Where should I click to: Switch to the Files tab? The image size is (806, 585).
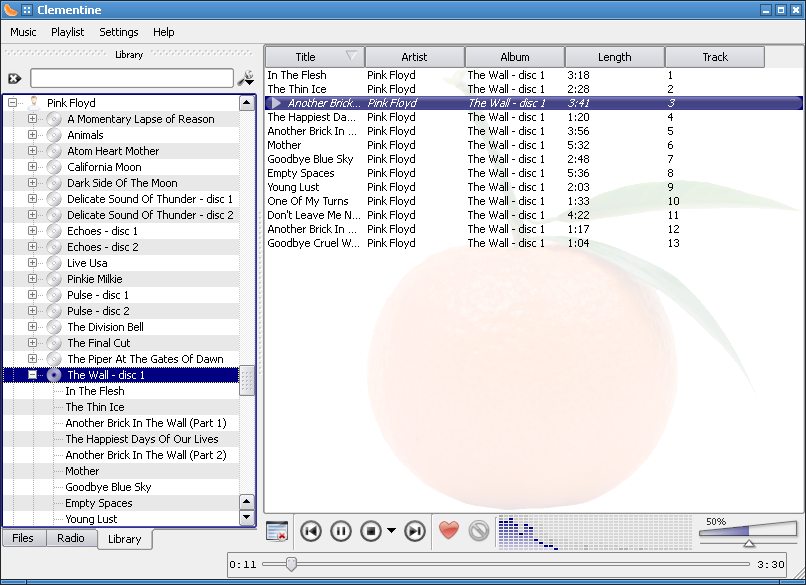tap(23, 538)
